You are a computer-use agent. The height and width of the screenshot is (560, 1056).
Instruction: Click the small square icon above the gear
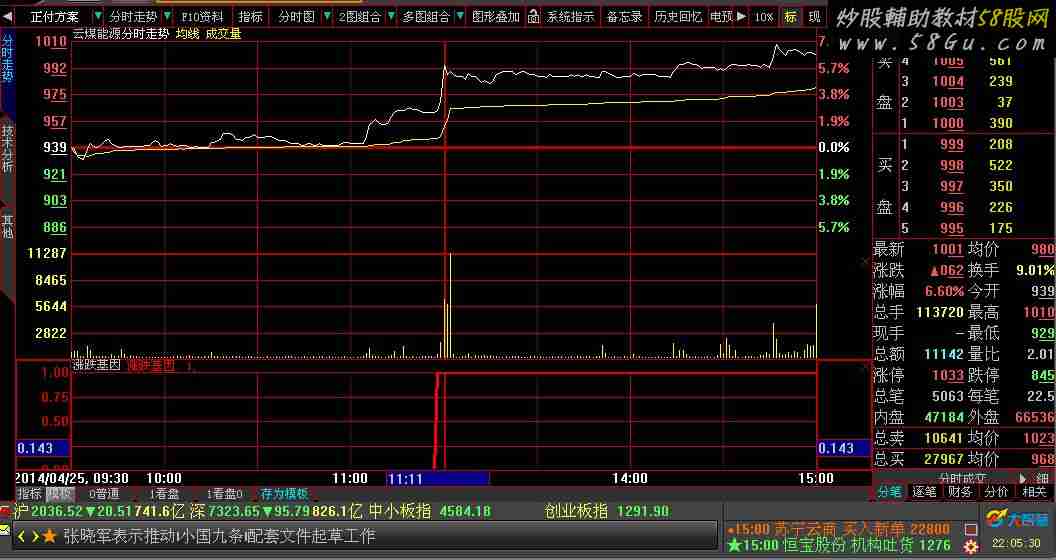tap(970, 530)
